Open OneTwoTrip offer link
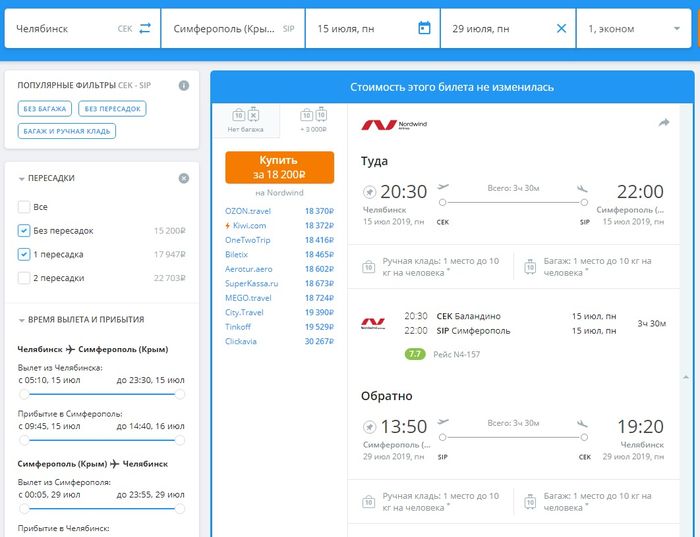 pos(247,240)
